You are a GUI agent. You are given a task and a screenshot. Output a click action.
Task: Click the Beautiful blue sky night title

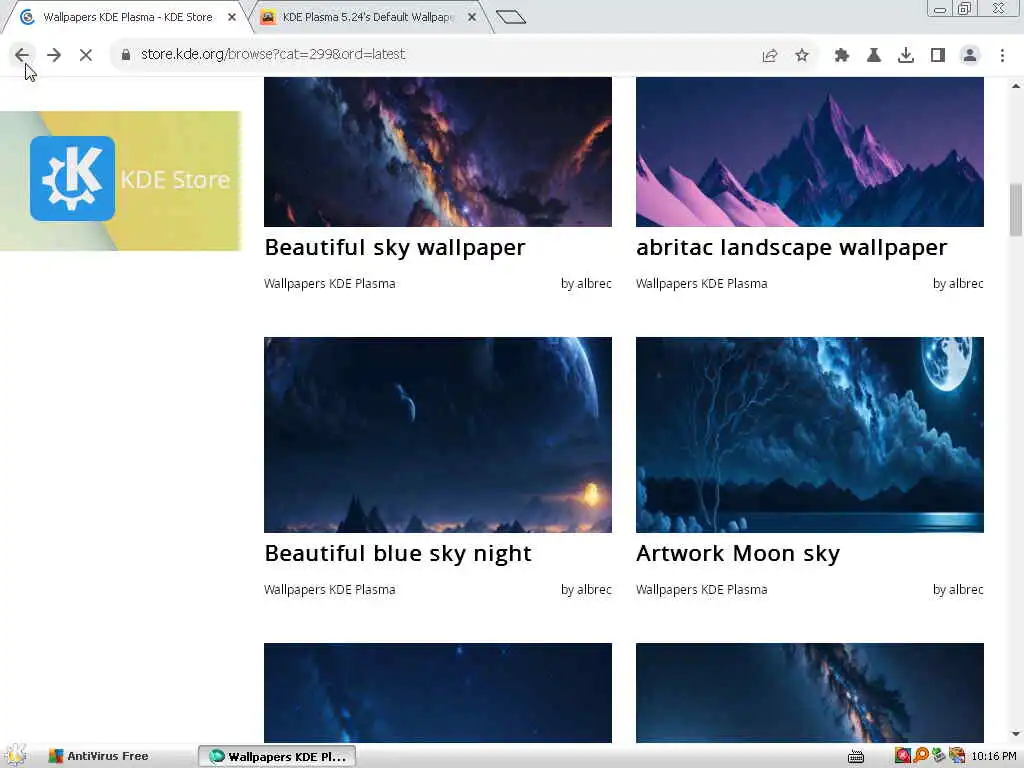tap(398, 553)
